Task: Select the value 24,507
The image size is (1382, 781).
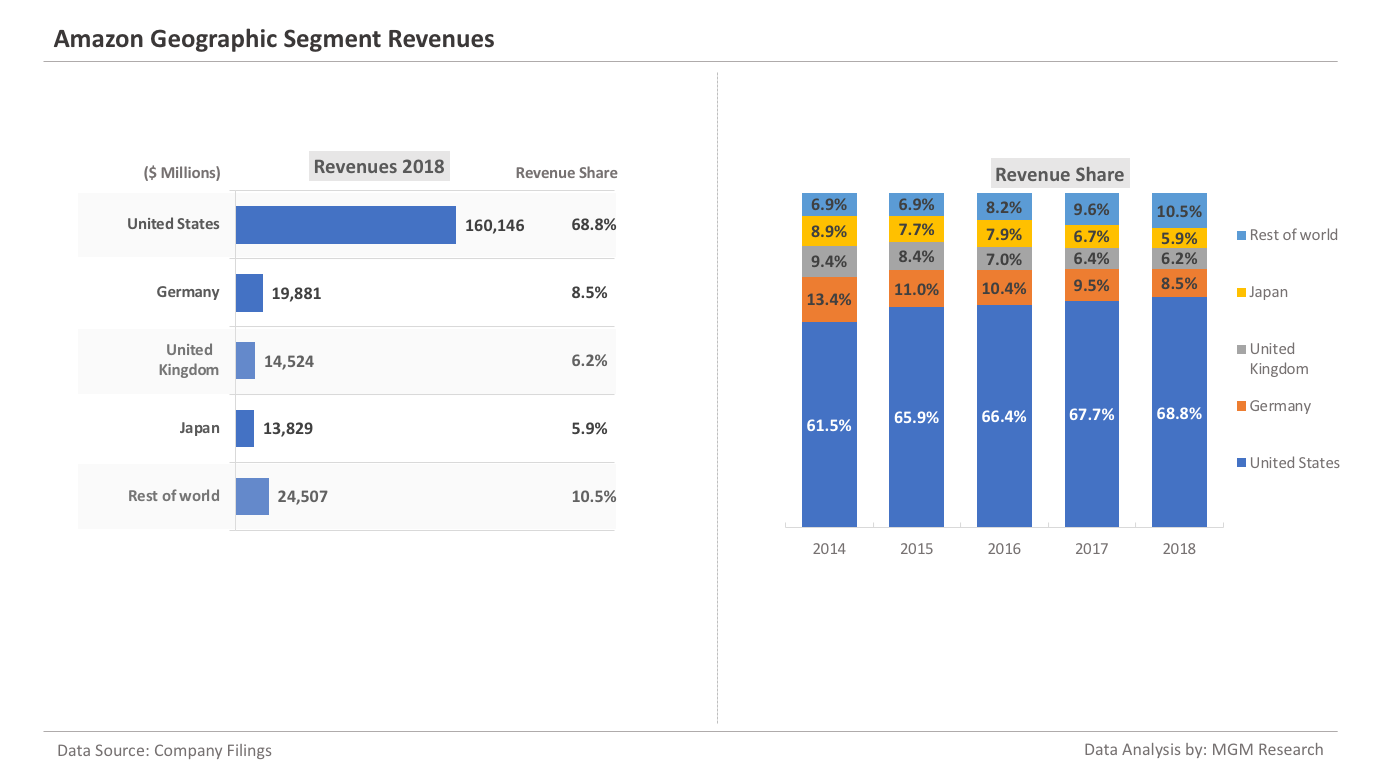Action: pos(302,496)
